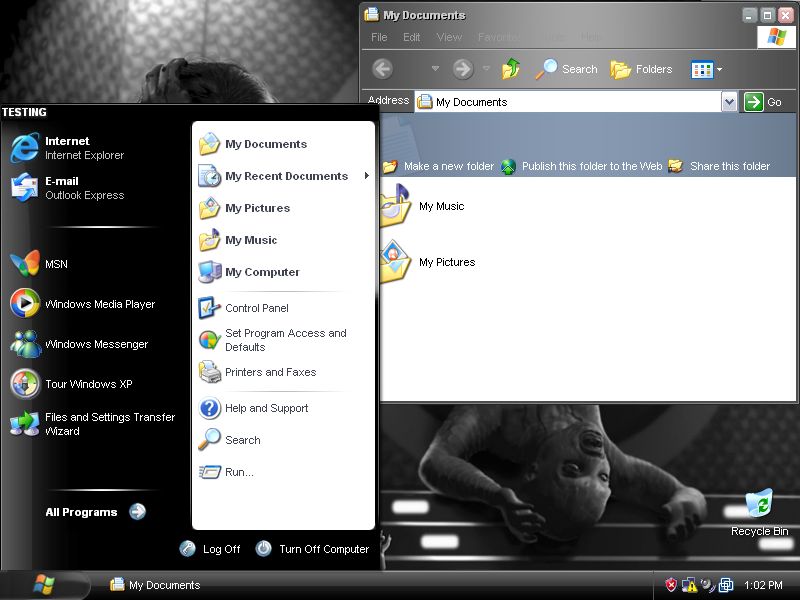
Task: Click the My Documents title bar
Action: [551, 15]
